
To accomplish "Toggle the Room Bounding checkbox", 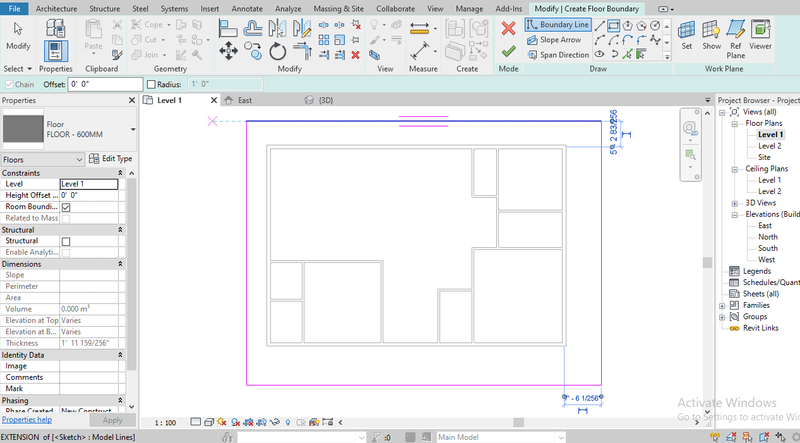I will pyautogui.click(x=66, y=207).
